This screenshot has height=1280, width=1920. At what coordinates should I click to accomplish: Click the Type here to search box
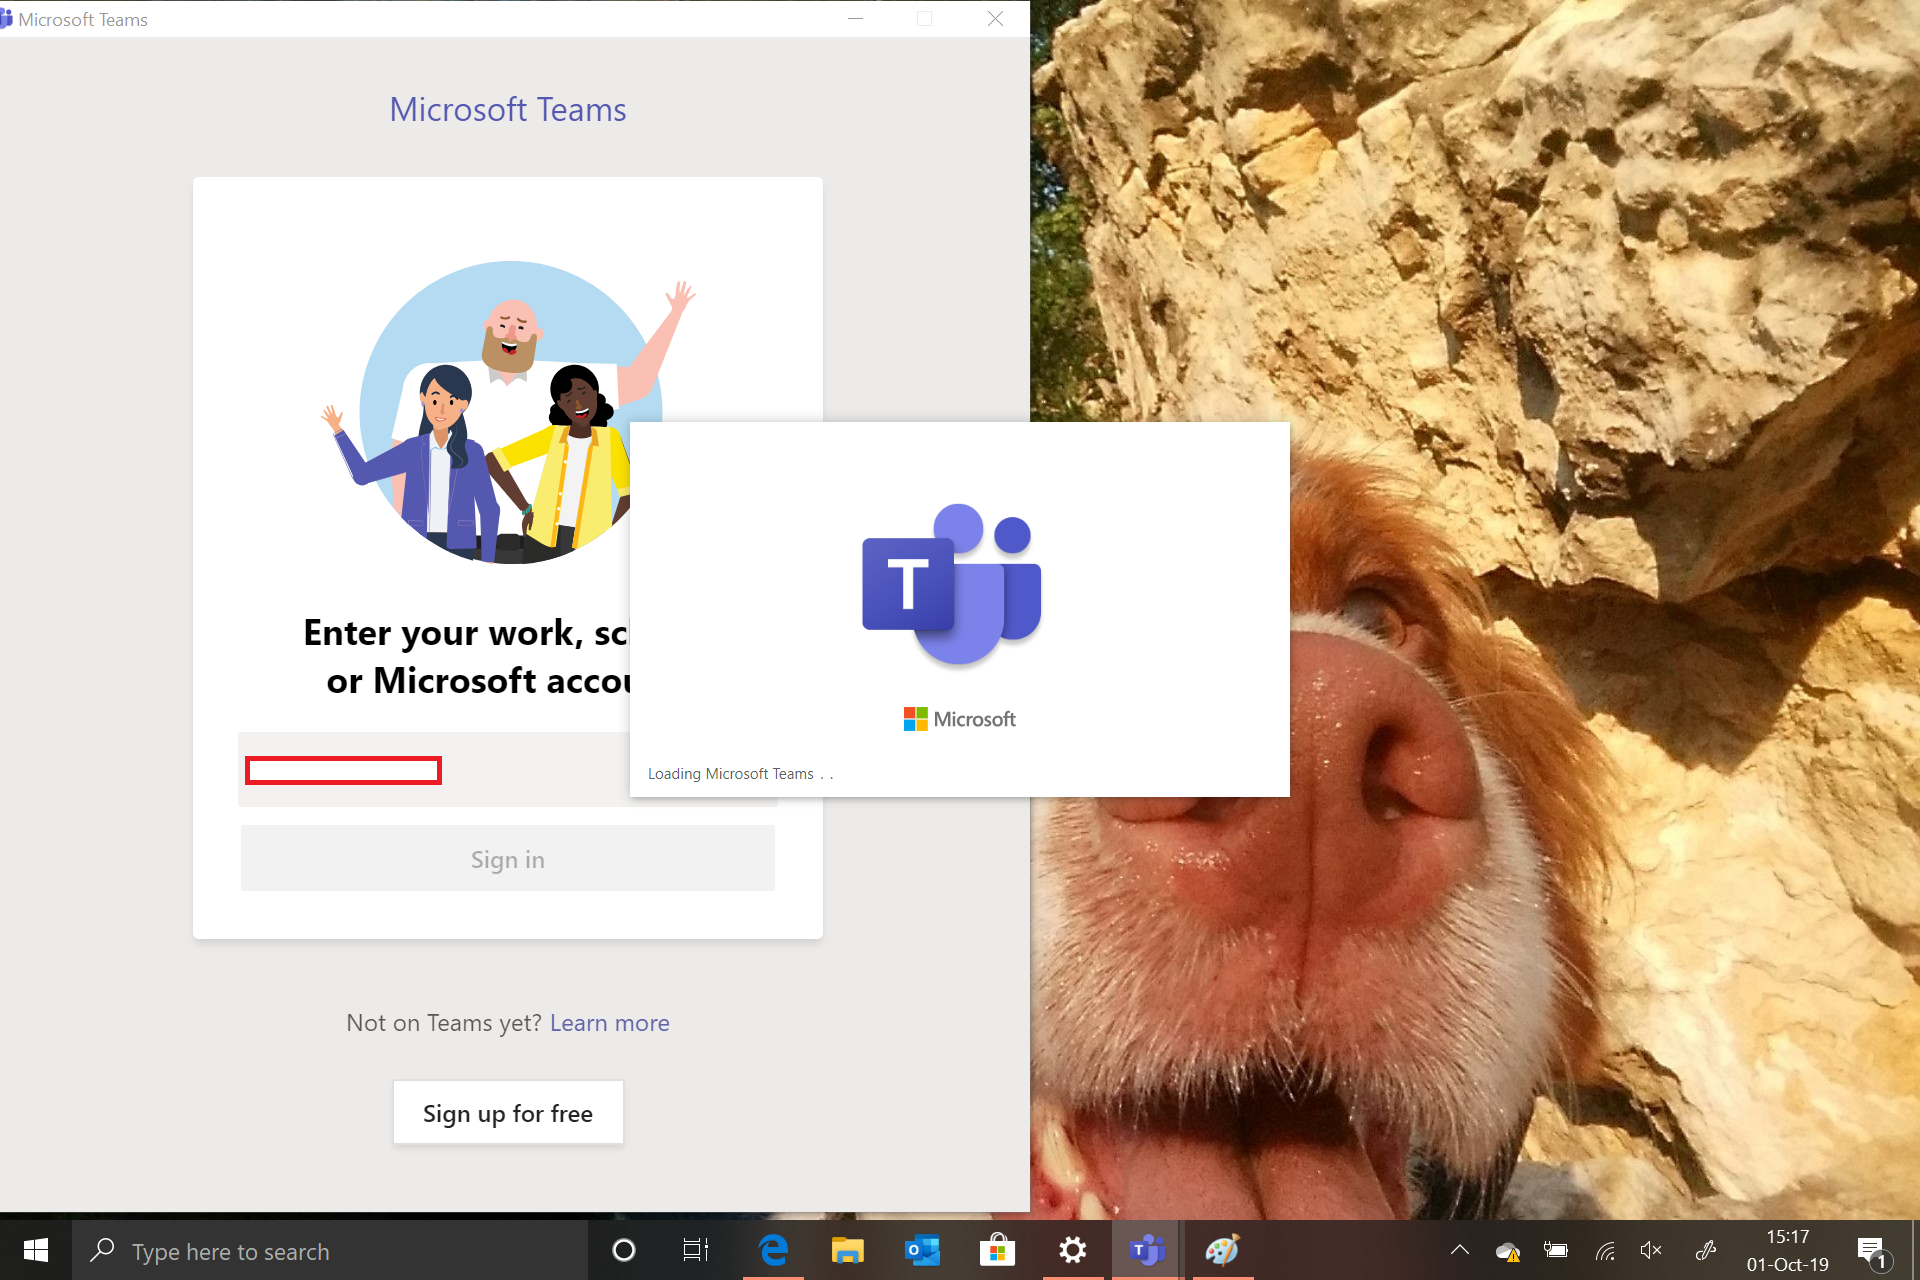pos(330,1250)
